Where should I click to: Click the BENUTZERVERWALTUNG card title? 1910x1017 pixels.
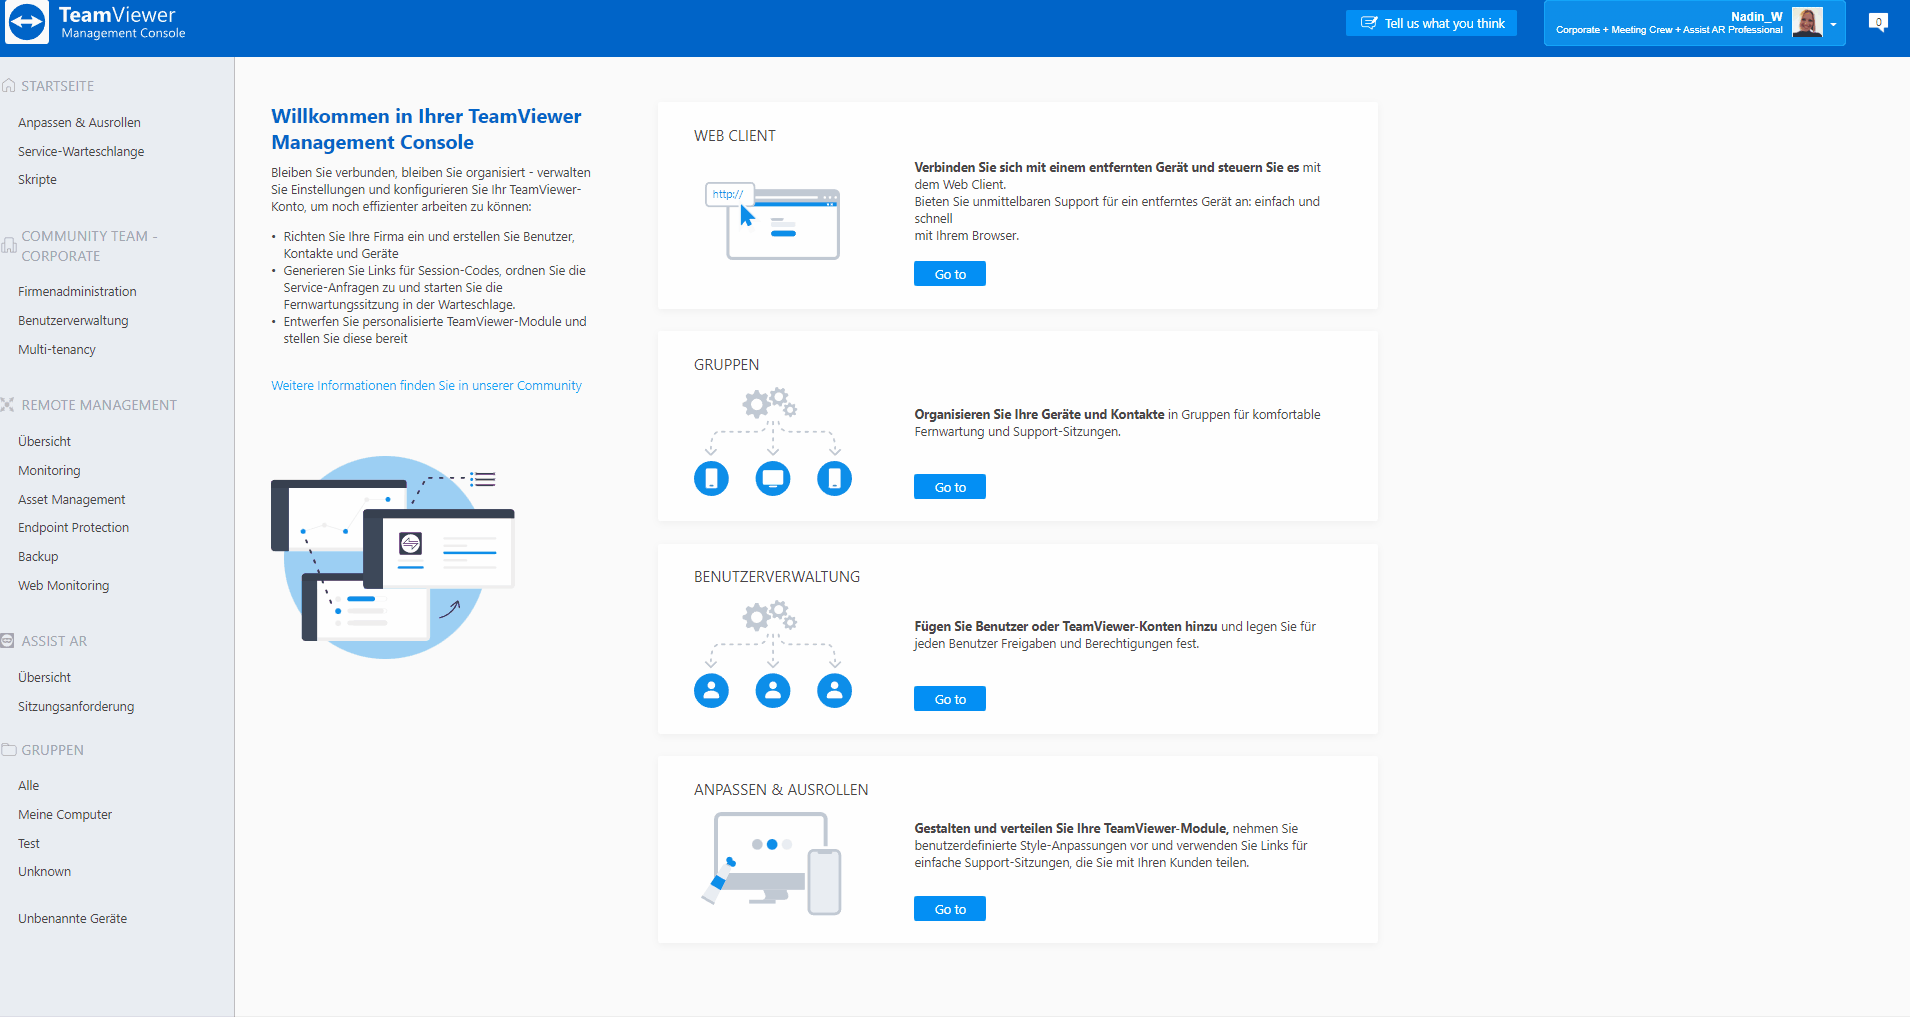point(777,577)
